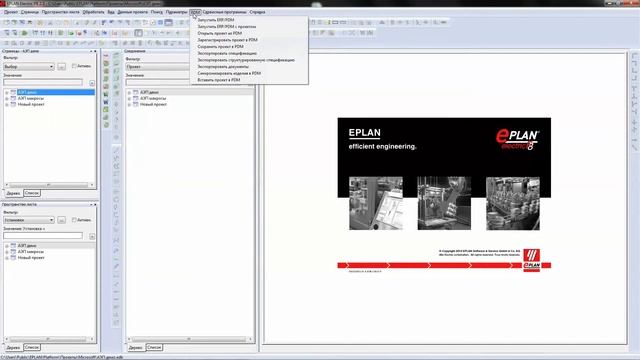Image resolution: width=640 pixels, height=360 pixels.
Task: Click Значение input field in Соединения panel
Action: coord(158,82)
